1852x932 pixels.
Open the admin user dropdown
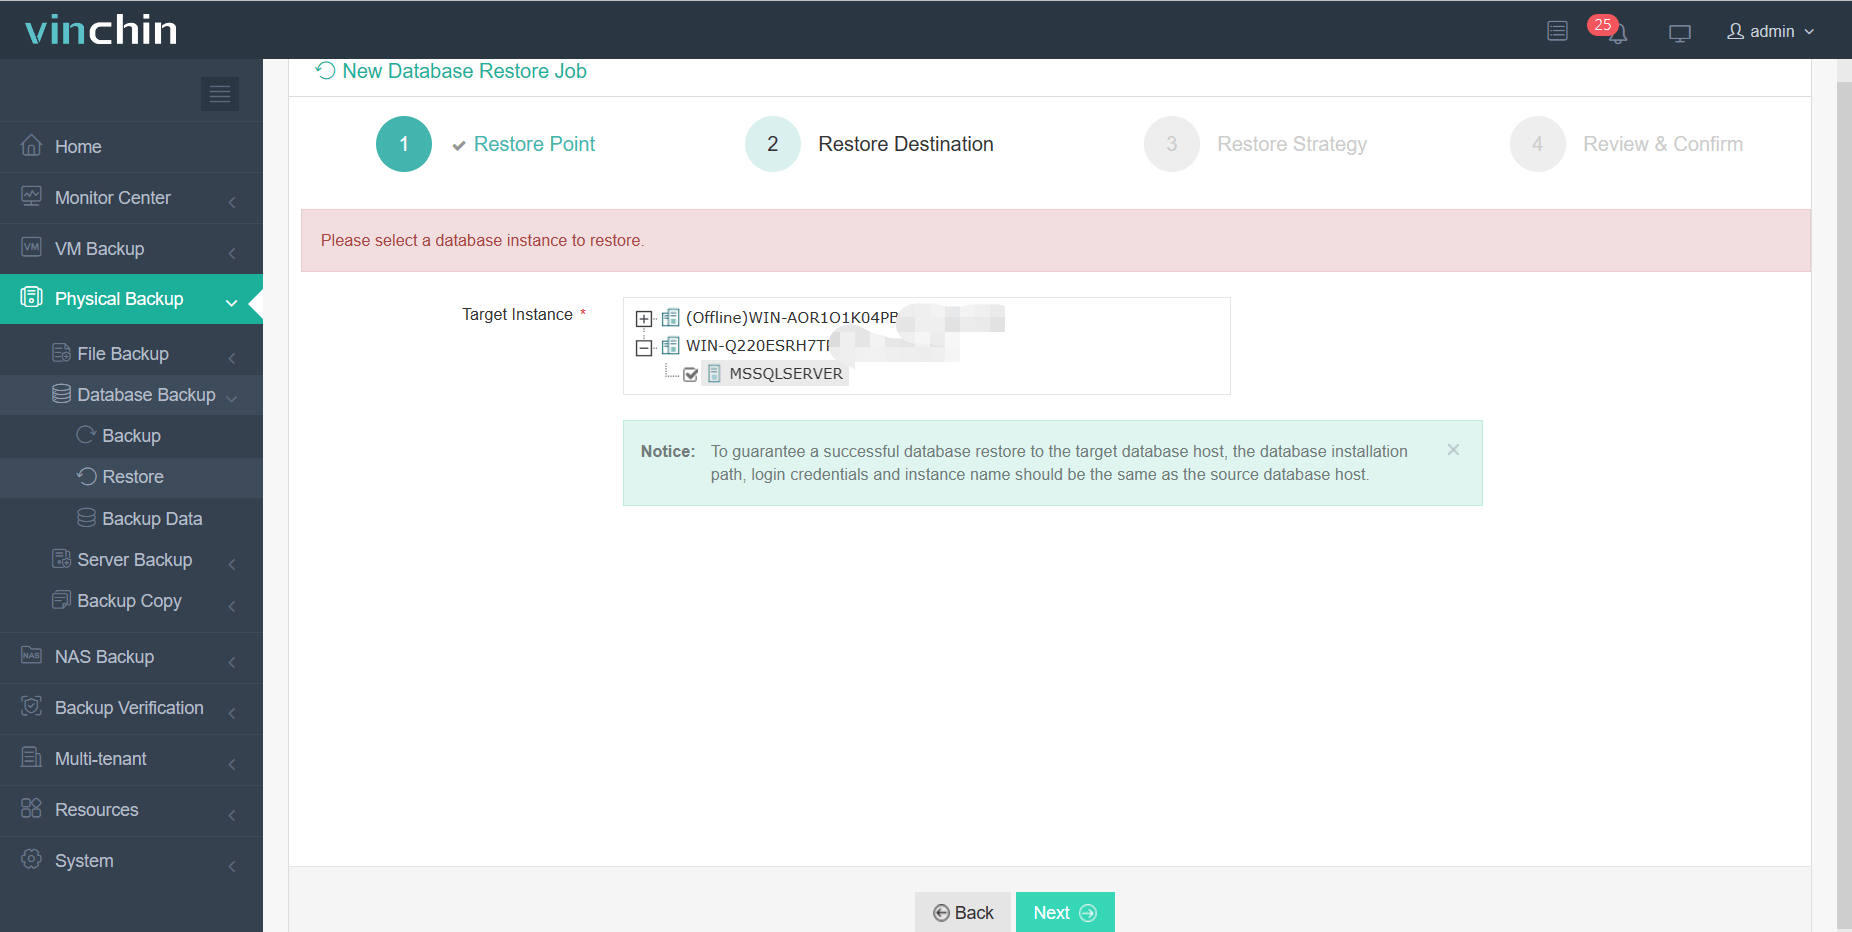(1770, 32)
